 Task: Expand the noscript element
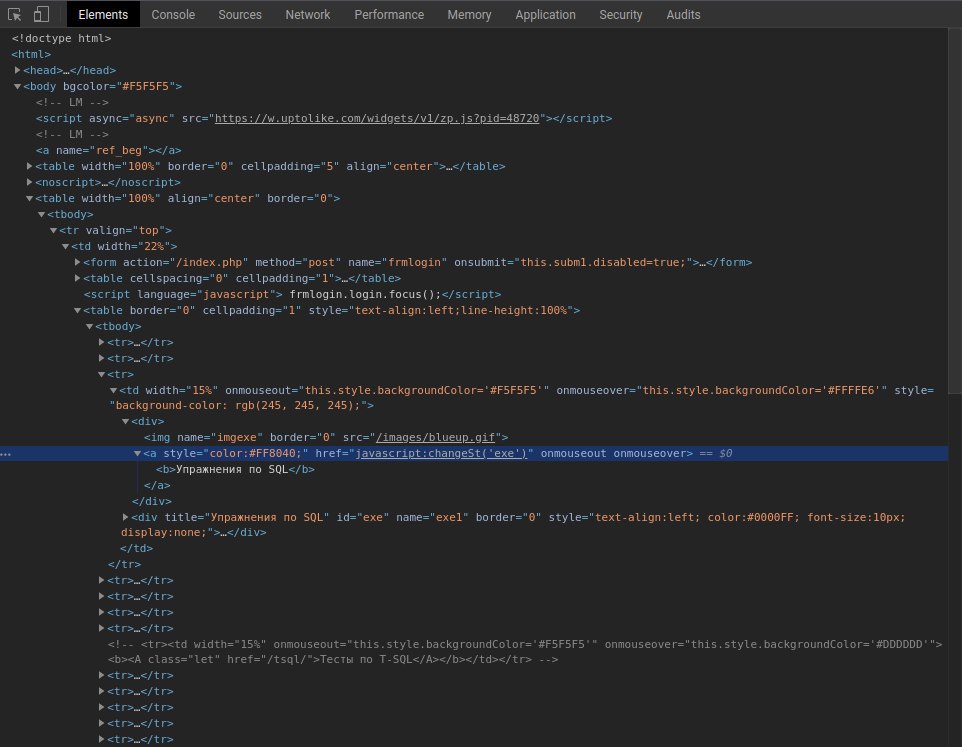[29, 182]
